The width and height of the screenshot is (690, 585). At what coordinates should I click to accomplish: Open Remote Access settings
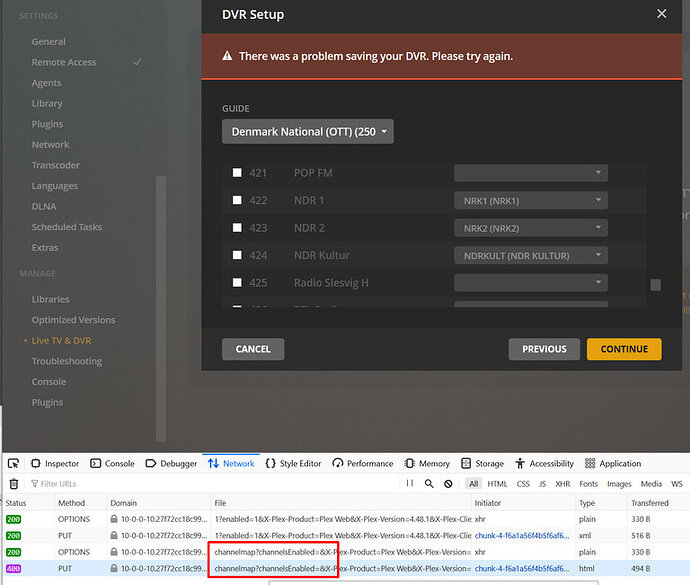point(64,63)
